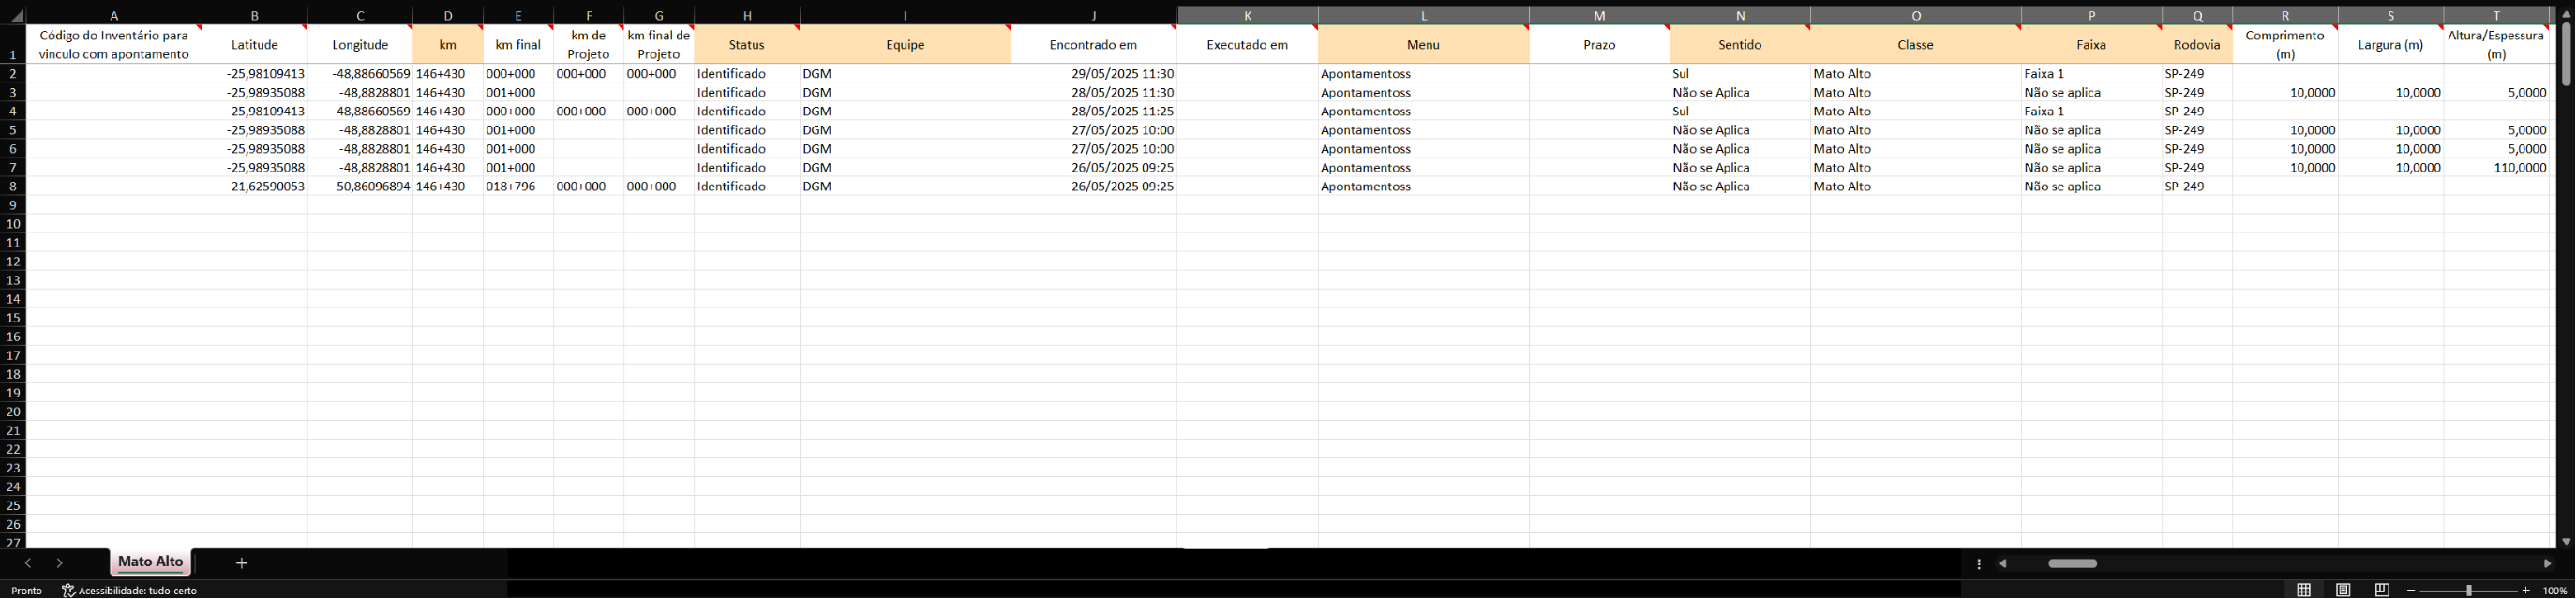Click the zoom in plus icon
2576x599 pixels.
click(x=2526, y=590)
